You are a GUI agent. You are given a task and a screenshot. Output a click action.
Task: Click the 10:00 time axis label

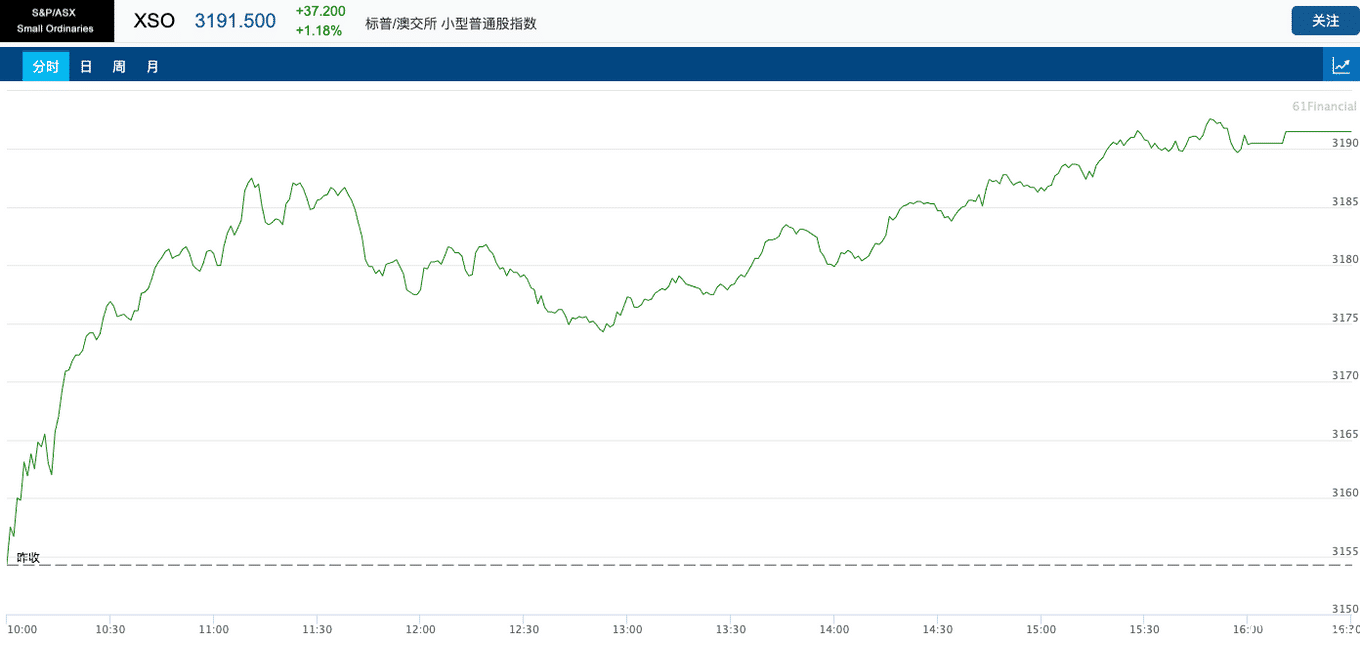22,629
